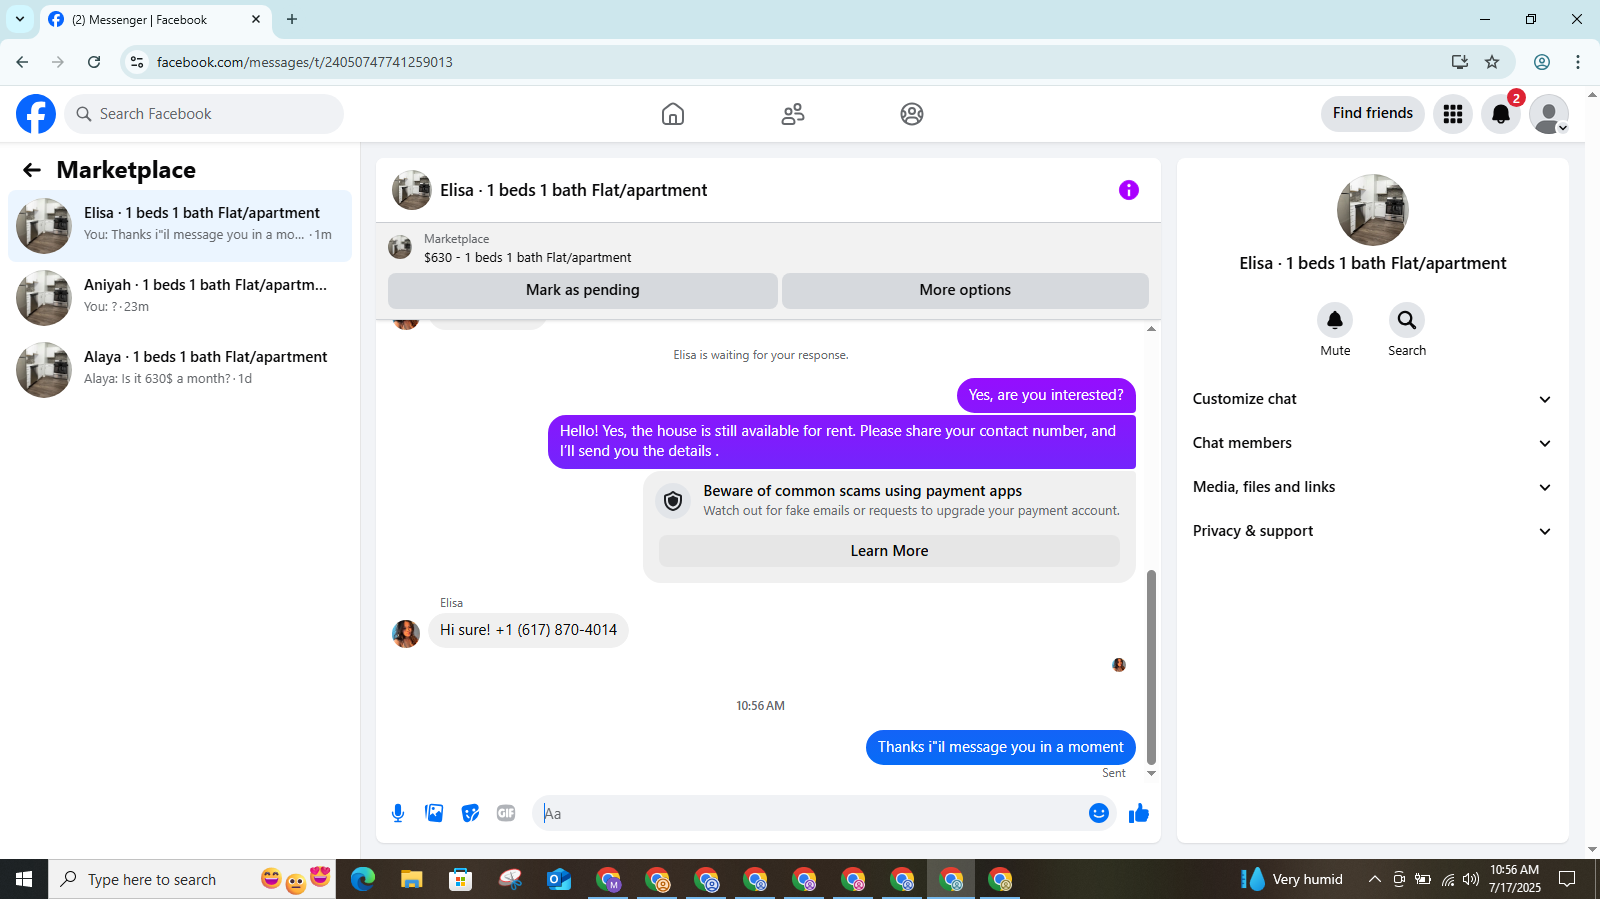The image size is (1600, 899).
Task: Click the scroll-down arrow of the chat
Action: pos(1151,773)
